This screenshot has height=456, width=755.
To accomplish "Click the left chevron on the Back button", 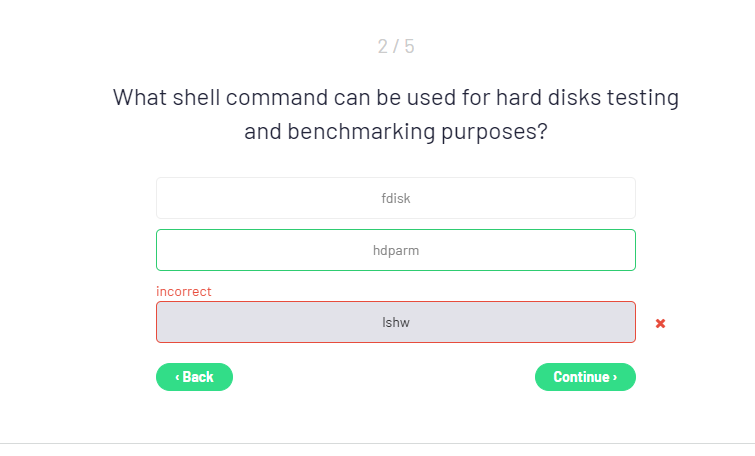I will (177, 377).
